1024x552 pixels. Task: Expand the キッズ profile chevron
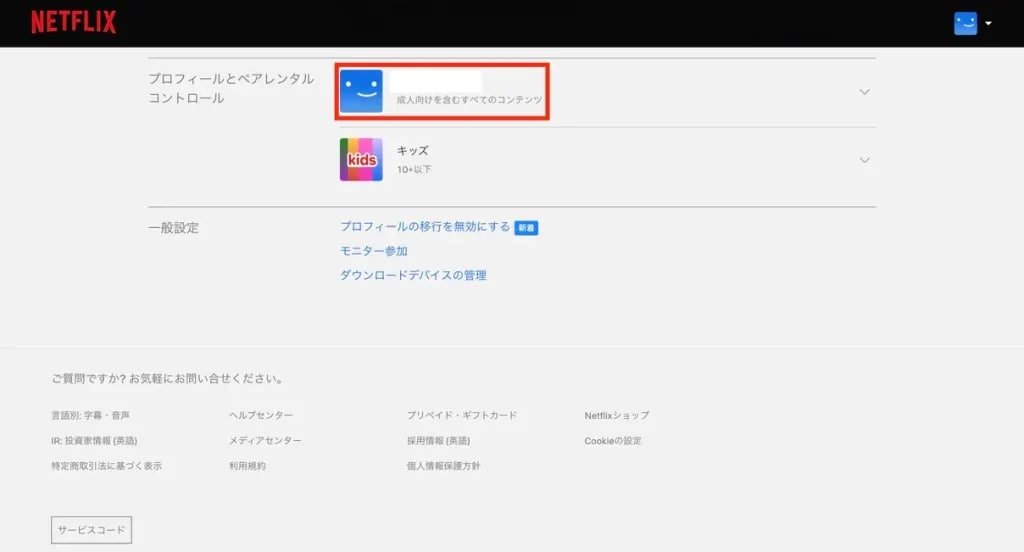pyautogui.click(x=865, y=160)
